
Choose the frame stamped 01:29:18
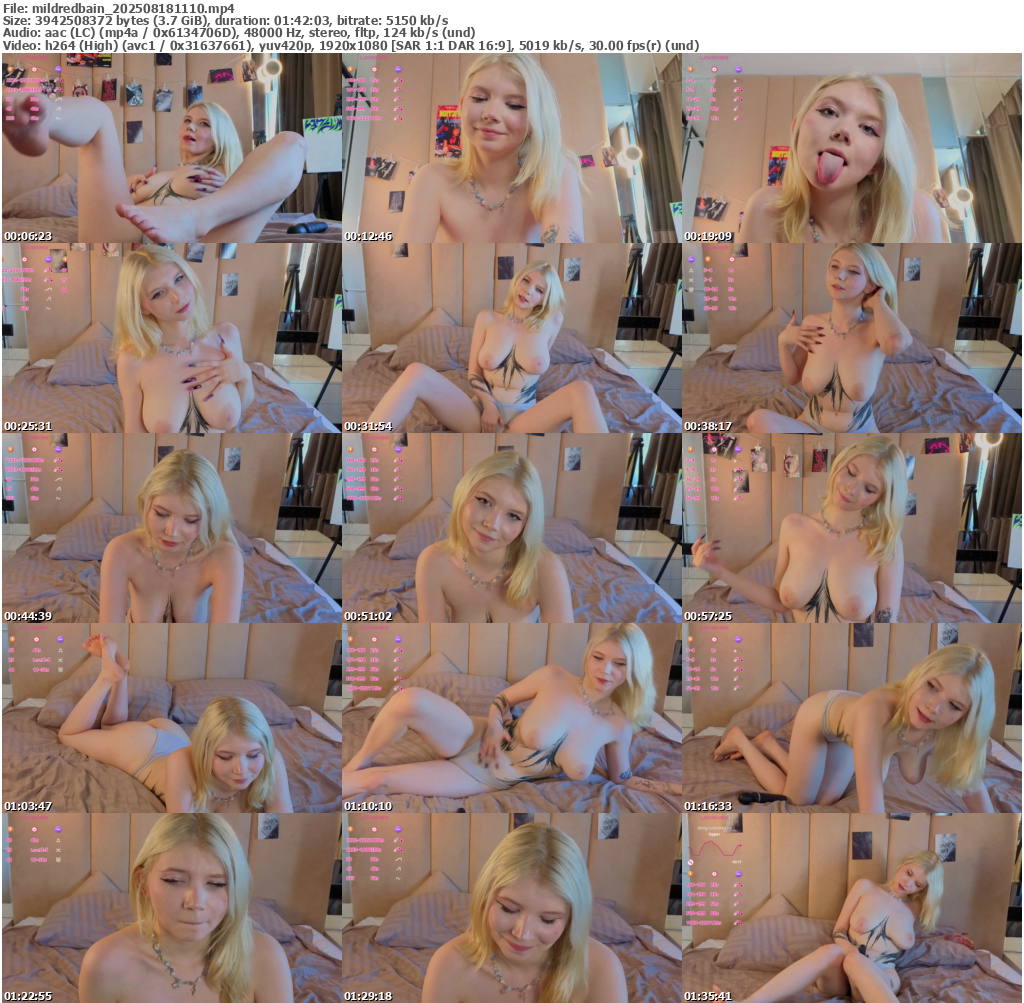(511, 908)
